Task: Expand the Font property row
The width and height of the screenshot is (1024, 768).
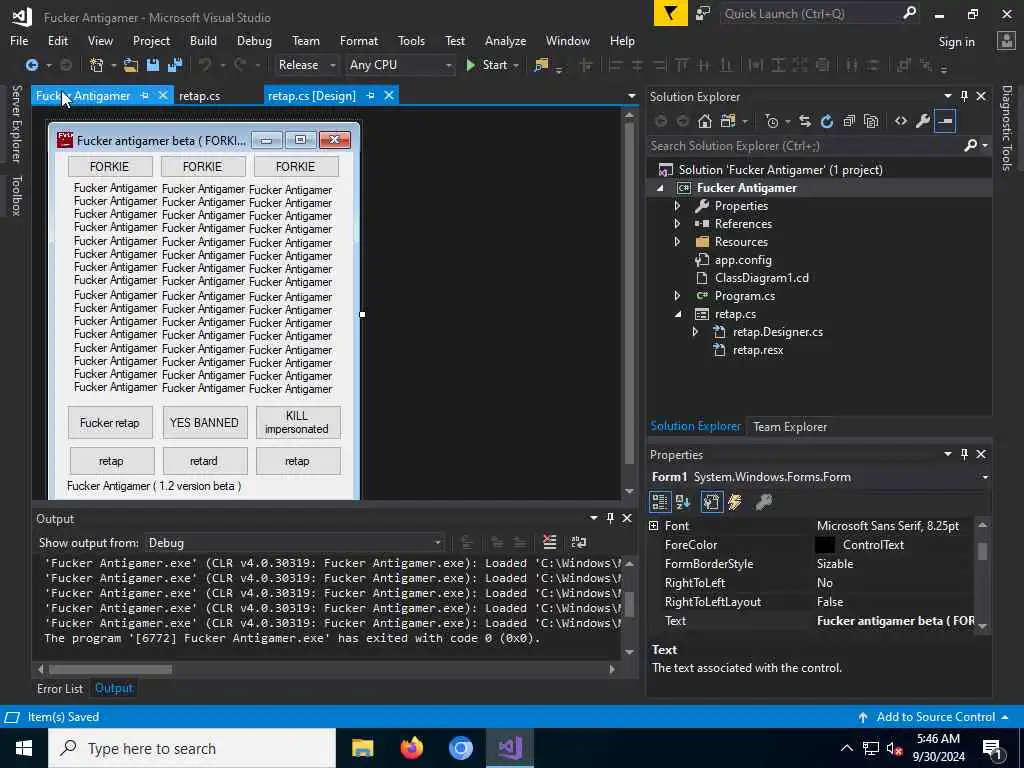Action: point(654,526)
